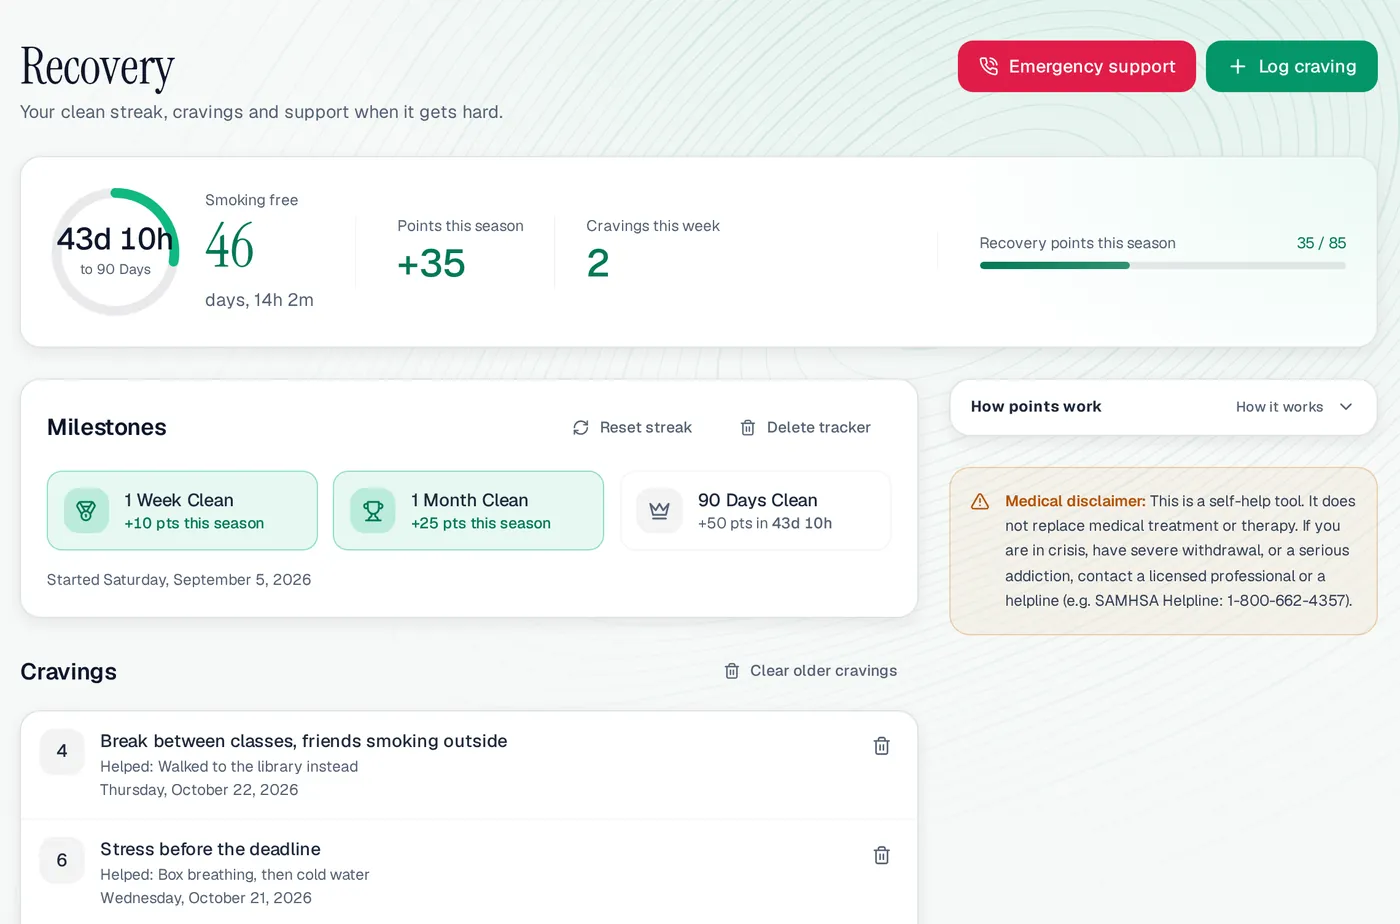The width and height of the screenshot is (1400, 924).
Task: Click the Emergency support button
Action: [1076, 66]
